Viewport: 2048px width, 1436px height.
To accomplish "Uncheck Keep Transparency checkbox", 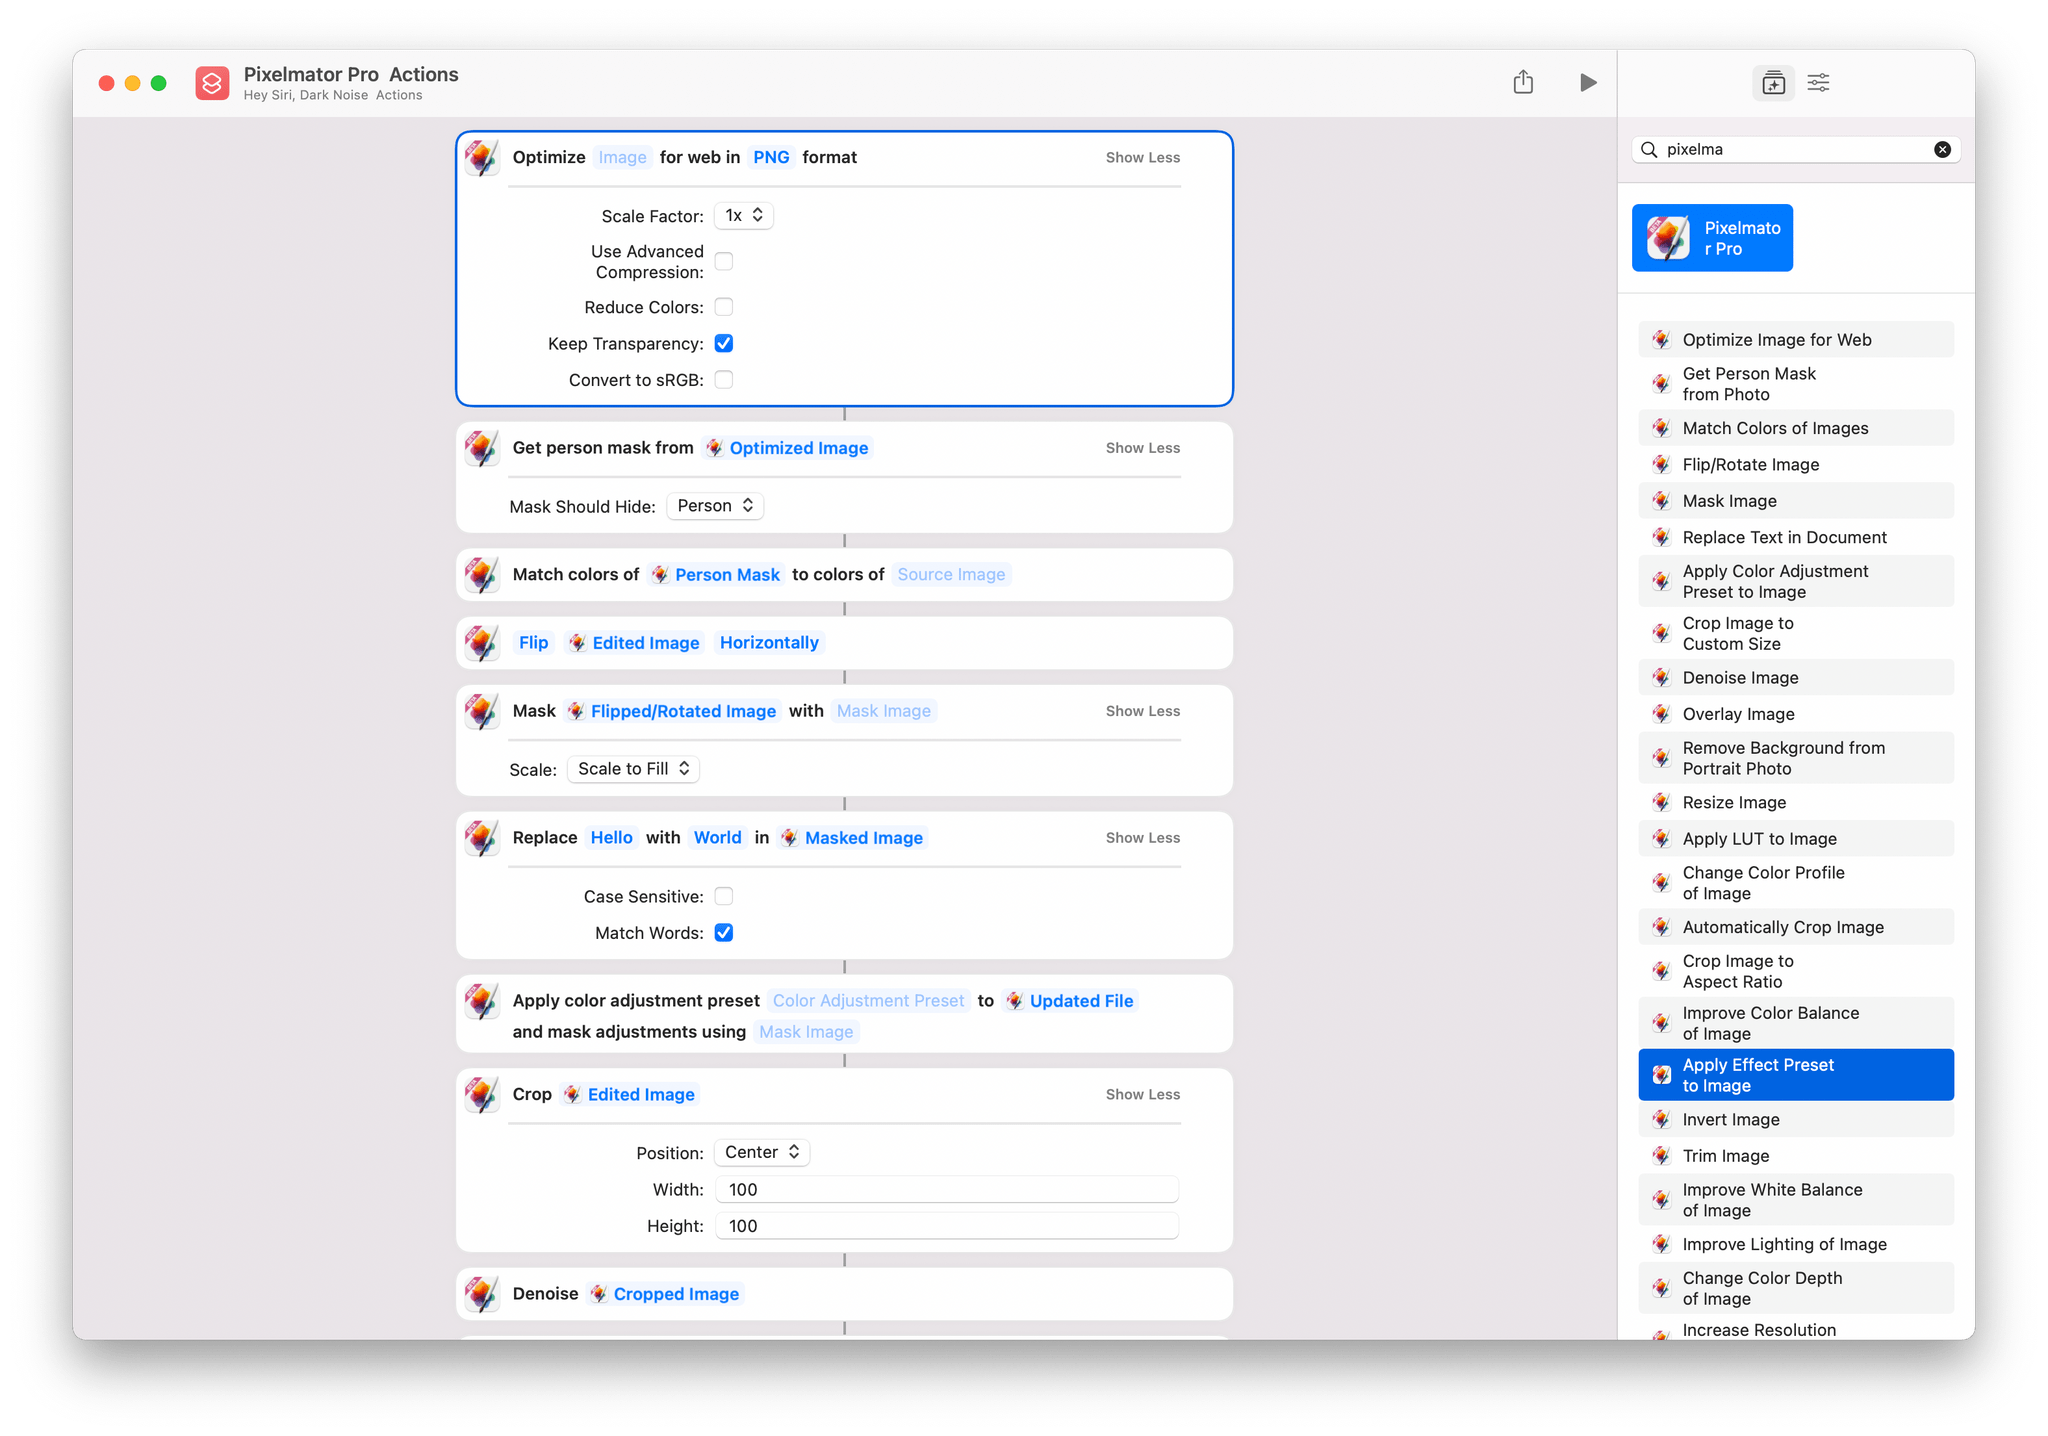I will click(x=724, y=344).
